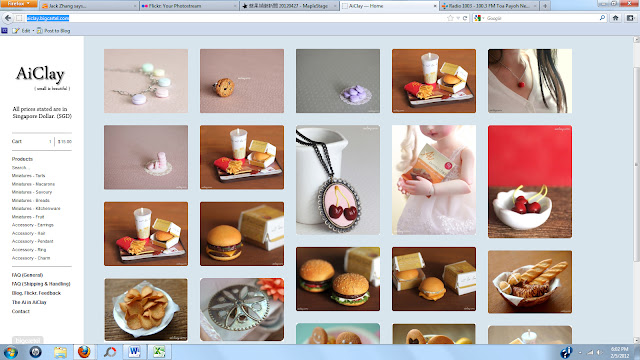Open The Ai in AiClay page
Image resolution: width=640 pixels, height=360 pixels.
pyautogui.click(x=29, y=302)
